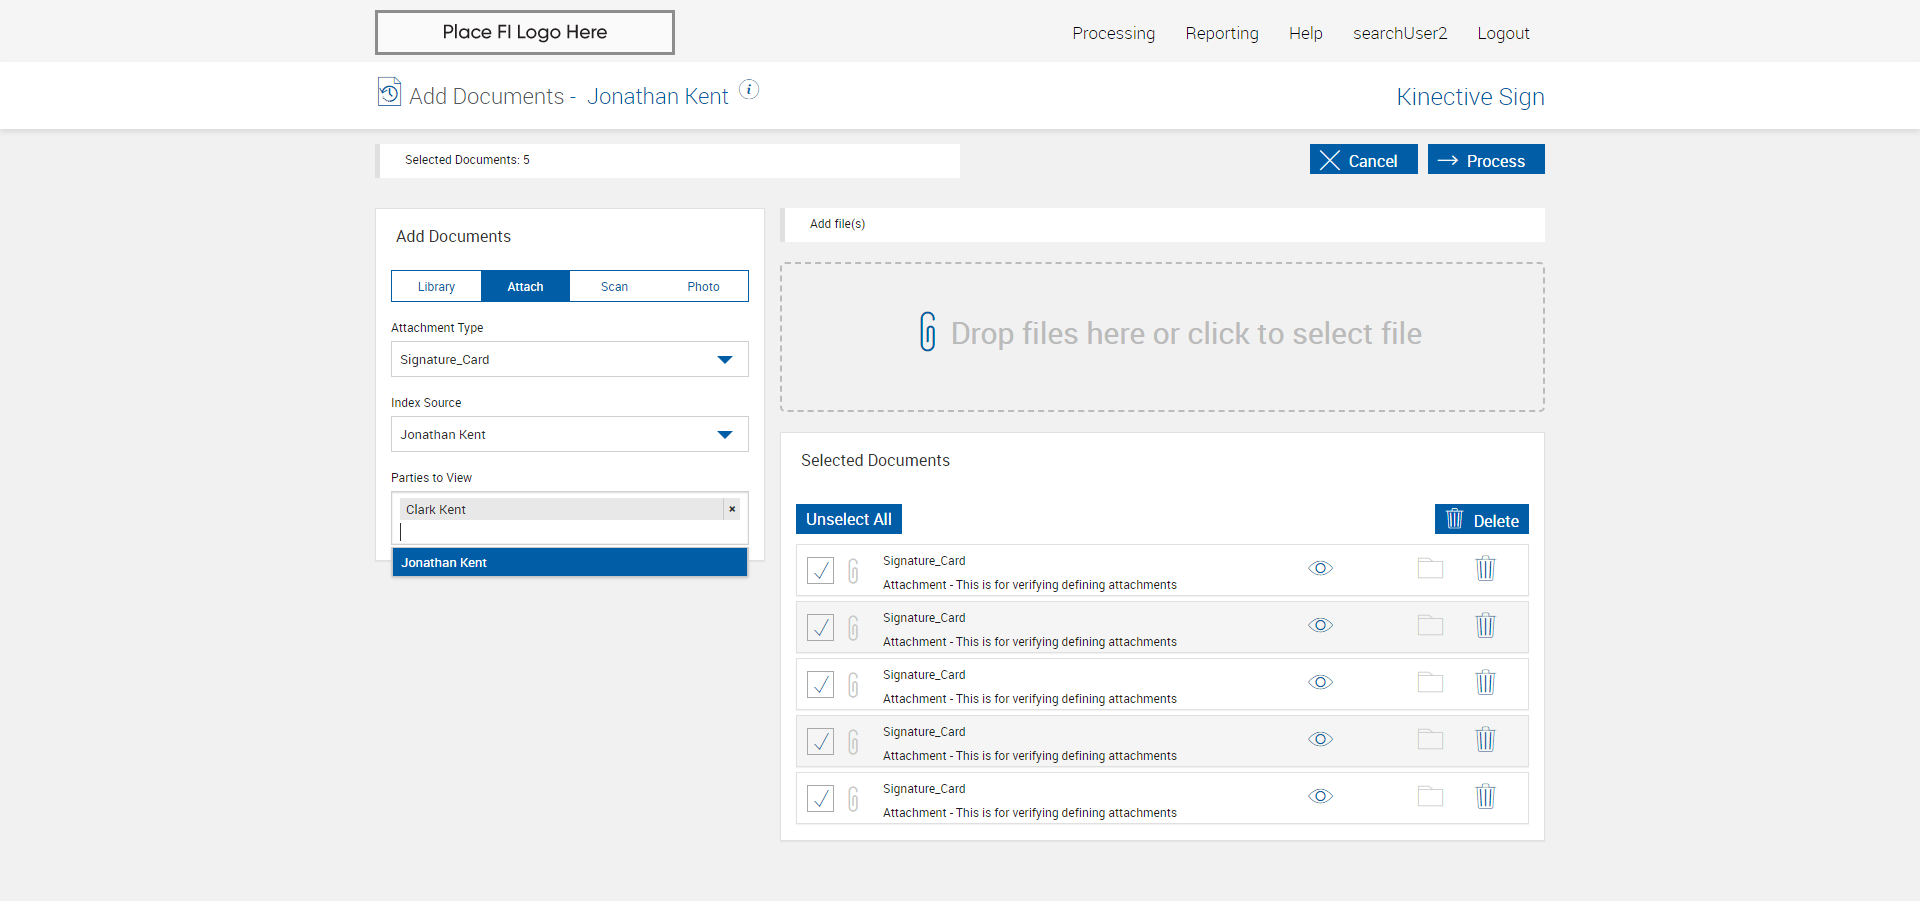Toggle the third Signature_Card checkbox
1920x901 pixels.
(x=820, y=684)
